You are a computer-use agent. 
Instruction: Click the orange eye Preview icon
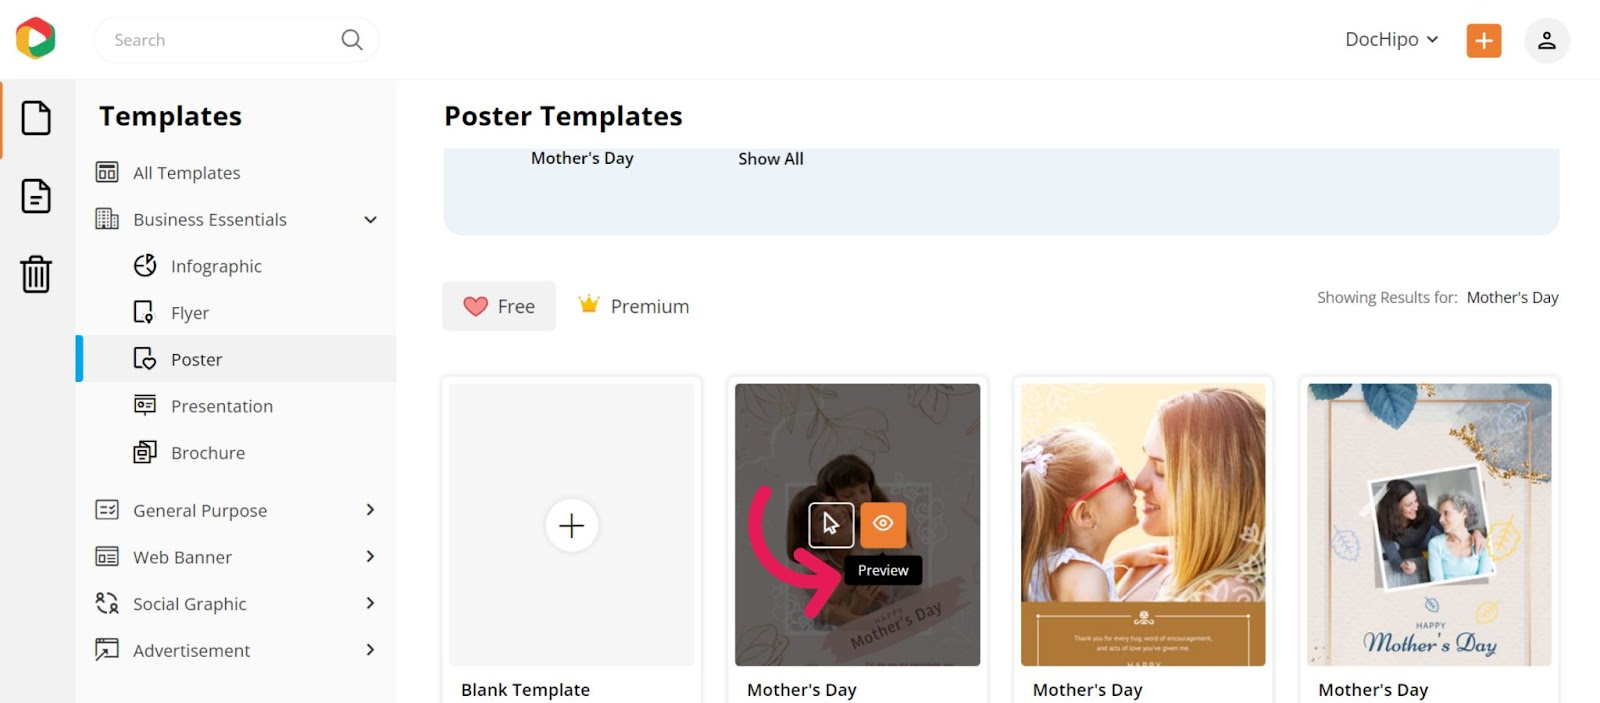(x=883, y=524)
